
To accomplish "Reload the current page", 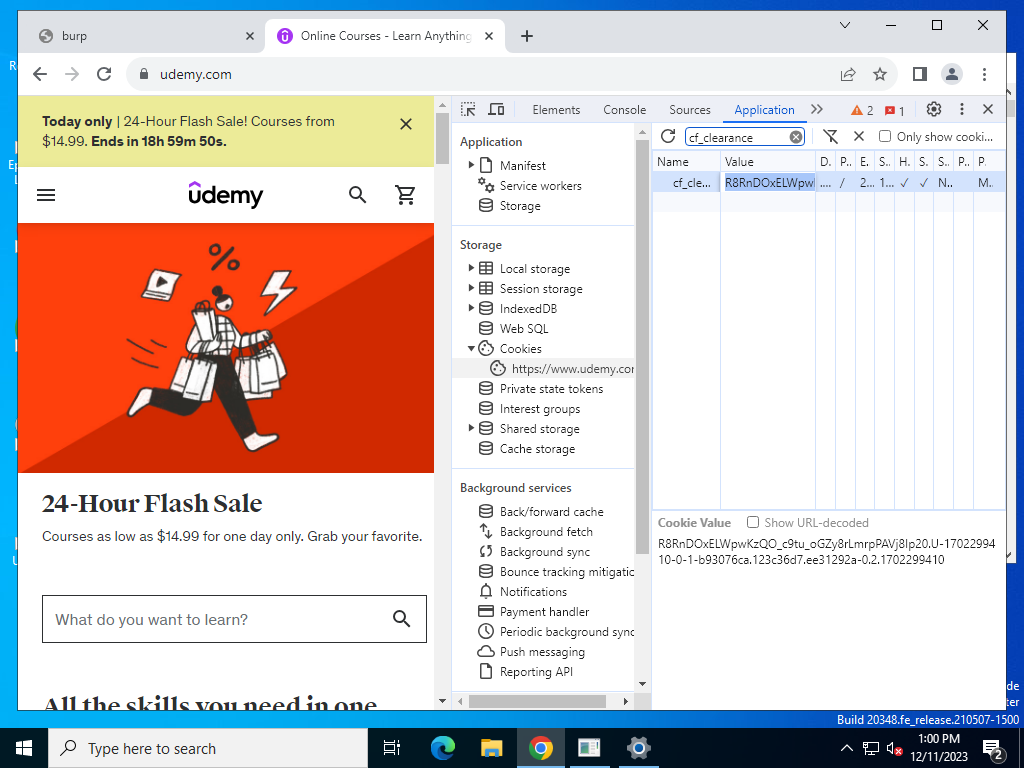I will click(104, 74).
